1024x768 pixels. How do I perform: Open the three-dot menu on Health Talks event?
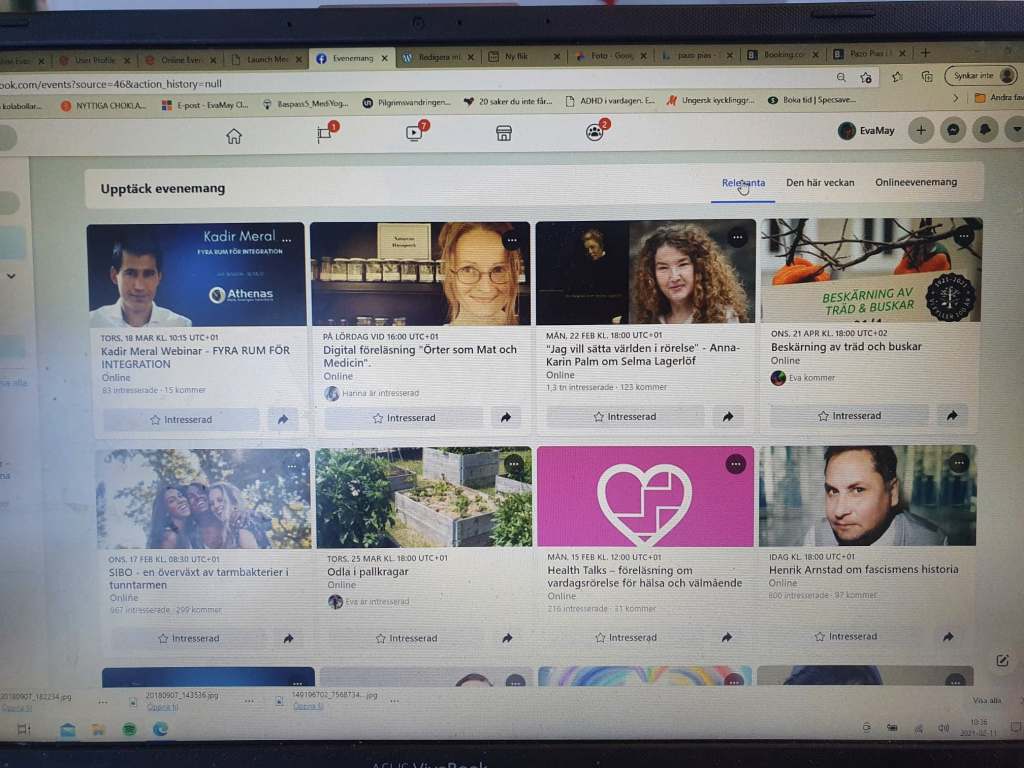(735, 464)
